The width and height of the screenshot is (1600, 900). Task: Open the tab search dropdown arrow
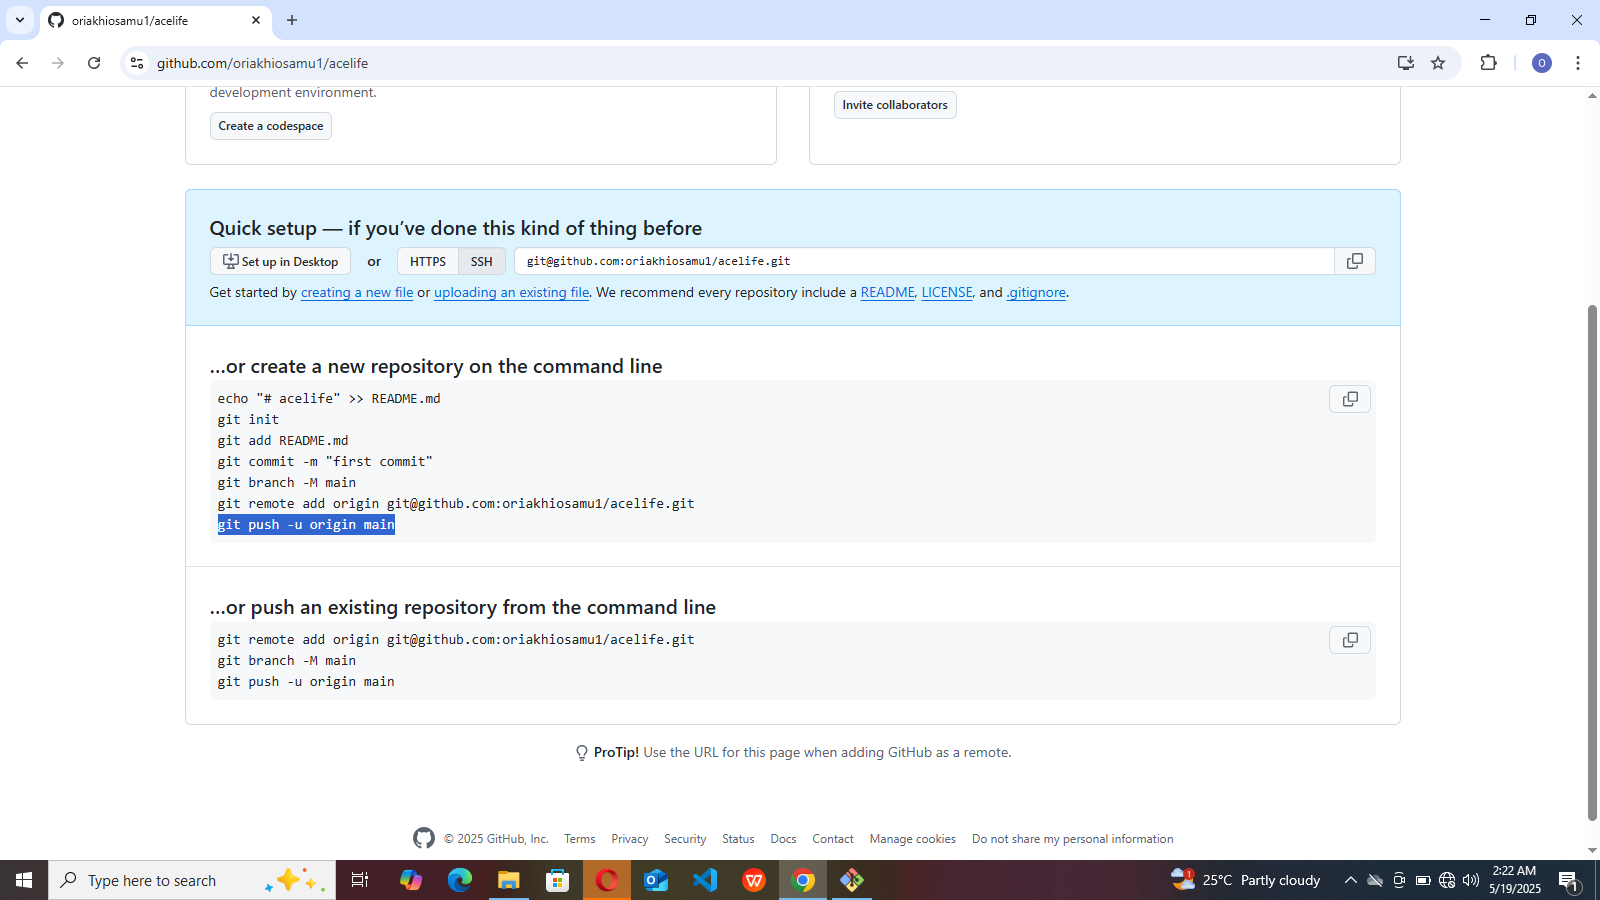point(20,20)
